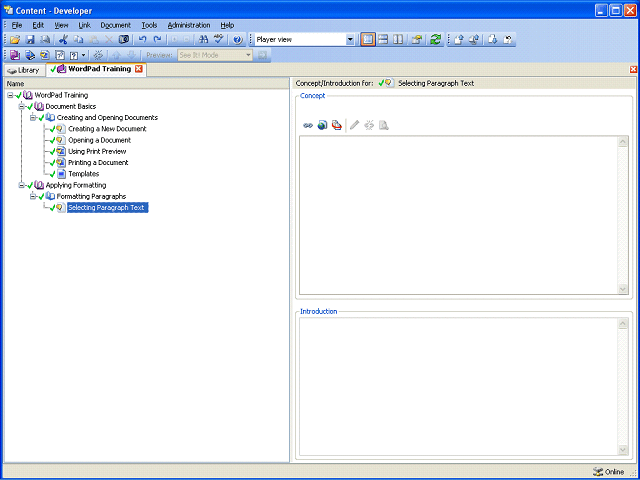The height and width of the screenshot is (480, 640).
Task: Collapse Creating and Opening Documents node
Action: (x=33, y=118)
